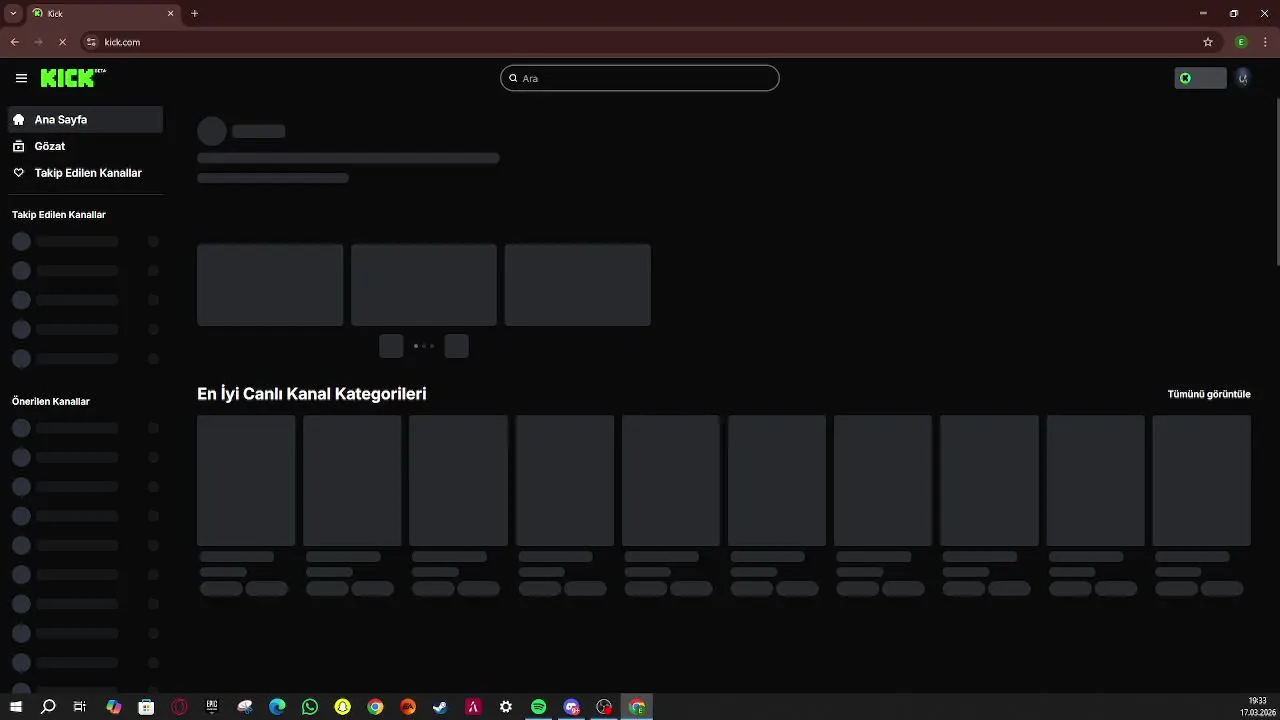Viewport: 1280px width, 720px height.
Task: Open WhatsApp from the taskbar
Action: [310, 707]
